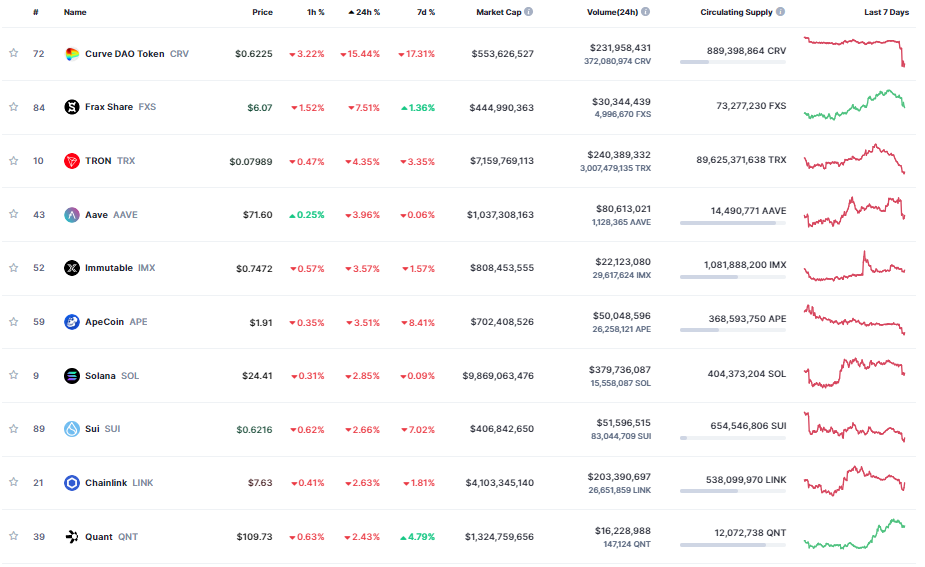Toggle the Solana watchlist star
Screen dimensions: 925x567
pos(14,375)
